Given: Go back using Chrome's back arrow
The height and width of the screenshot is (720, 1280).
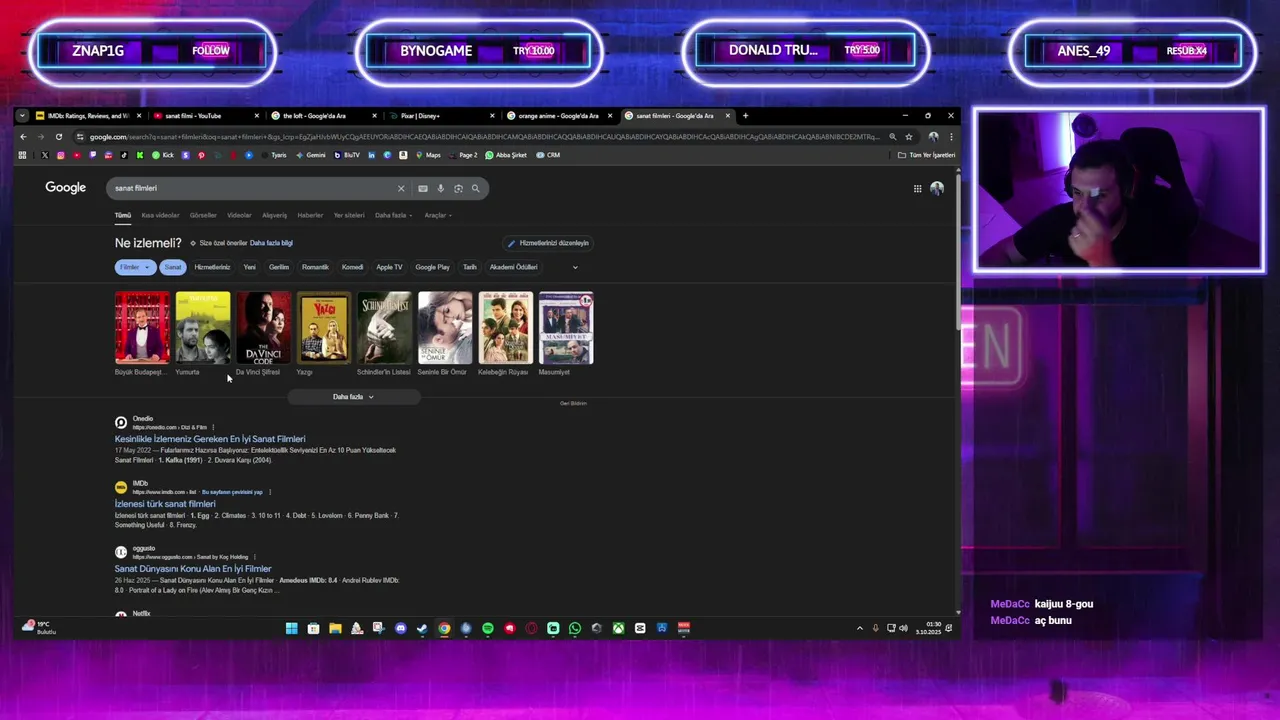Looking at the screenshot, I should (x=23, y=137).
